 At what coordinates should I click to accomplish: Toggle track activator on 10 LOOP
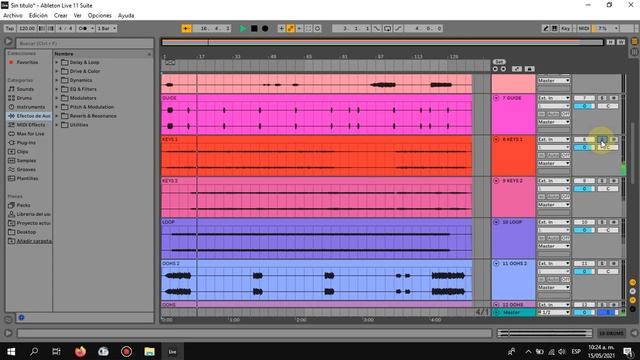click(x=584, y=222)
